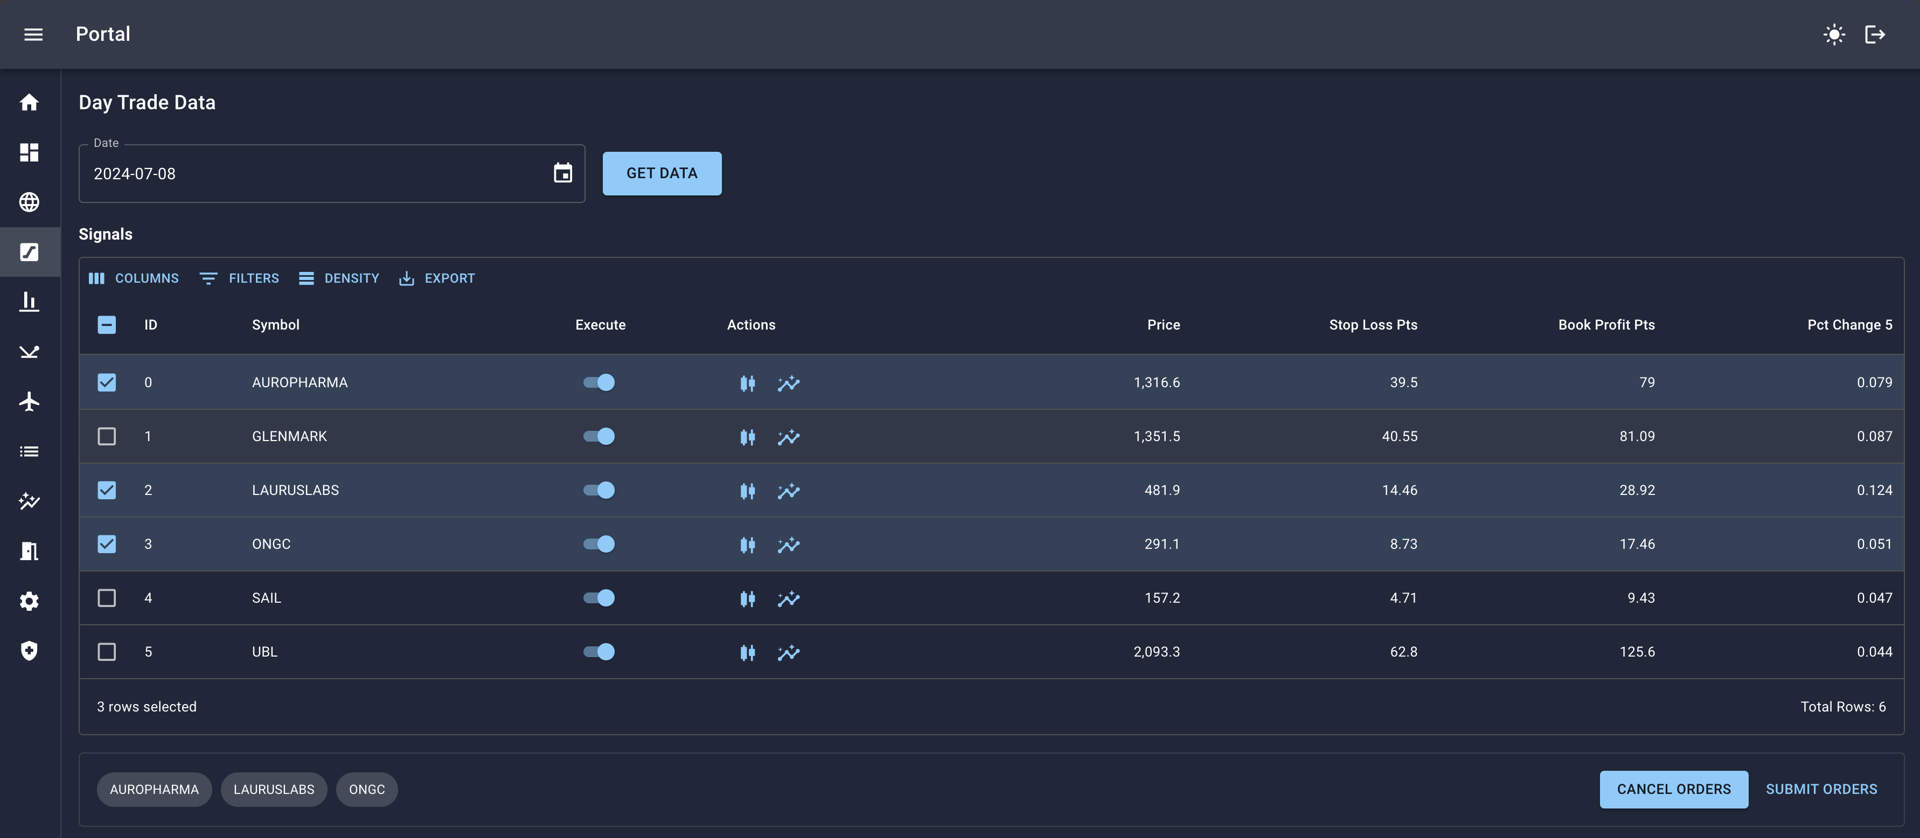This screenshot has height=838, width=1920.
Task: Open candlestick chart for SAIL
Action: point(747,599)
